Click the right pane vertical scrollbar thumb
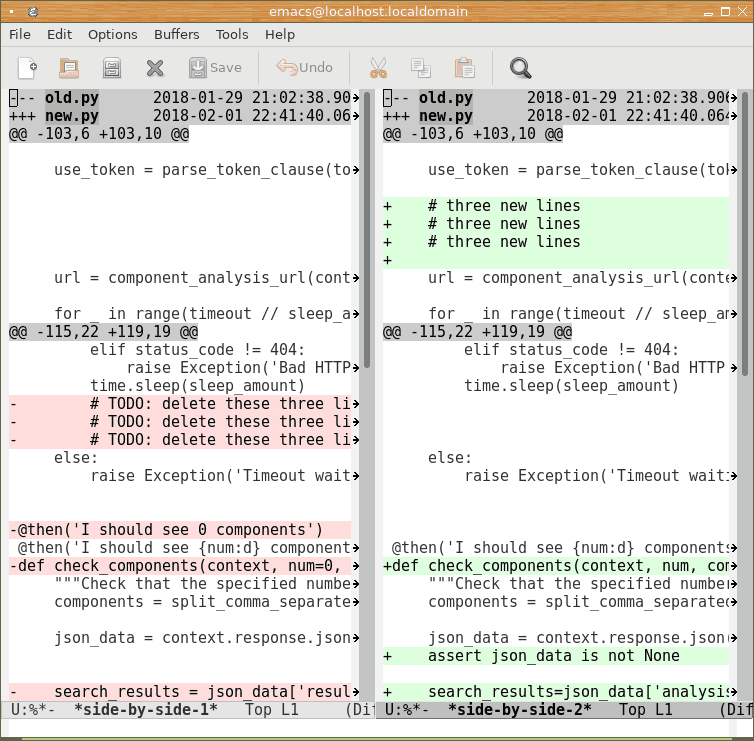The width and height of the screenshot is (754, 741). coord(745,234)
